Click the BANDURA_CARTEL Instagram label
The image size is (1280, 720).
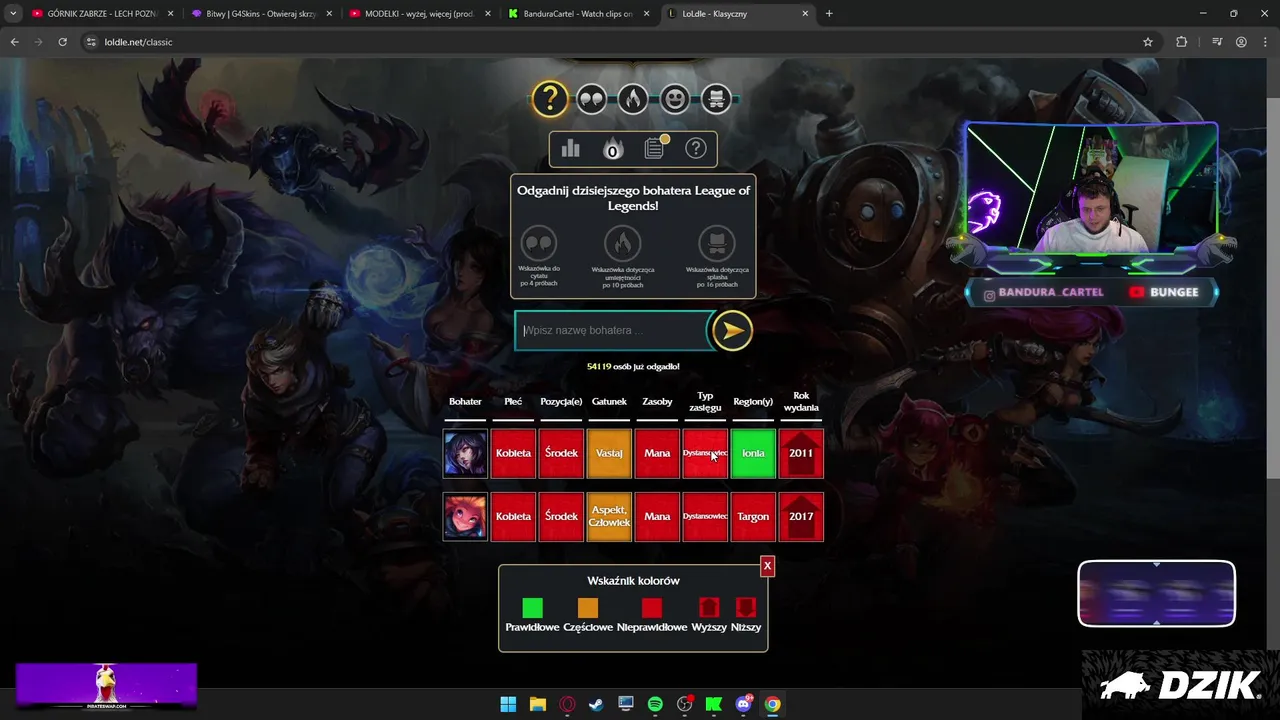(1043, 293)
